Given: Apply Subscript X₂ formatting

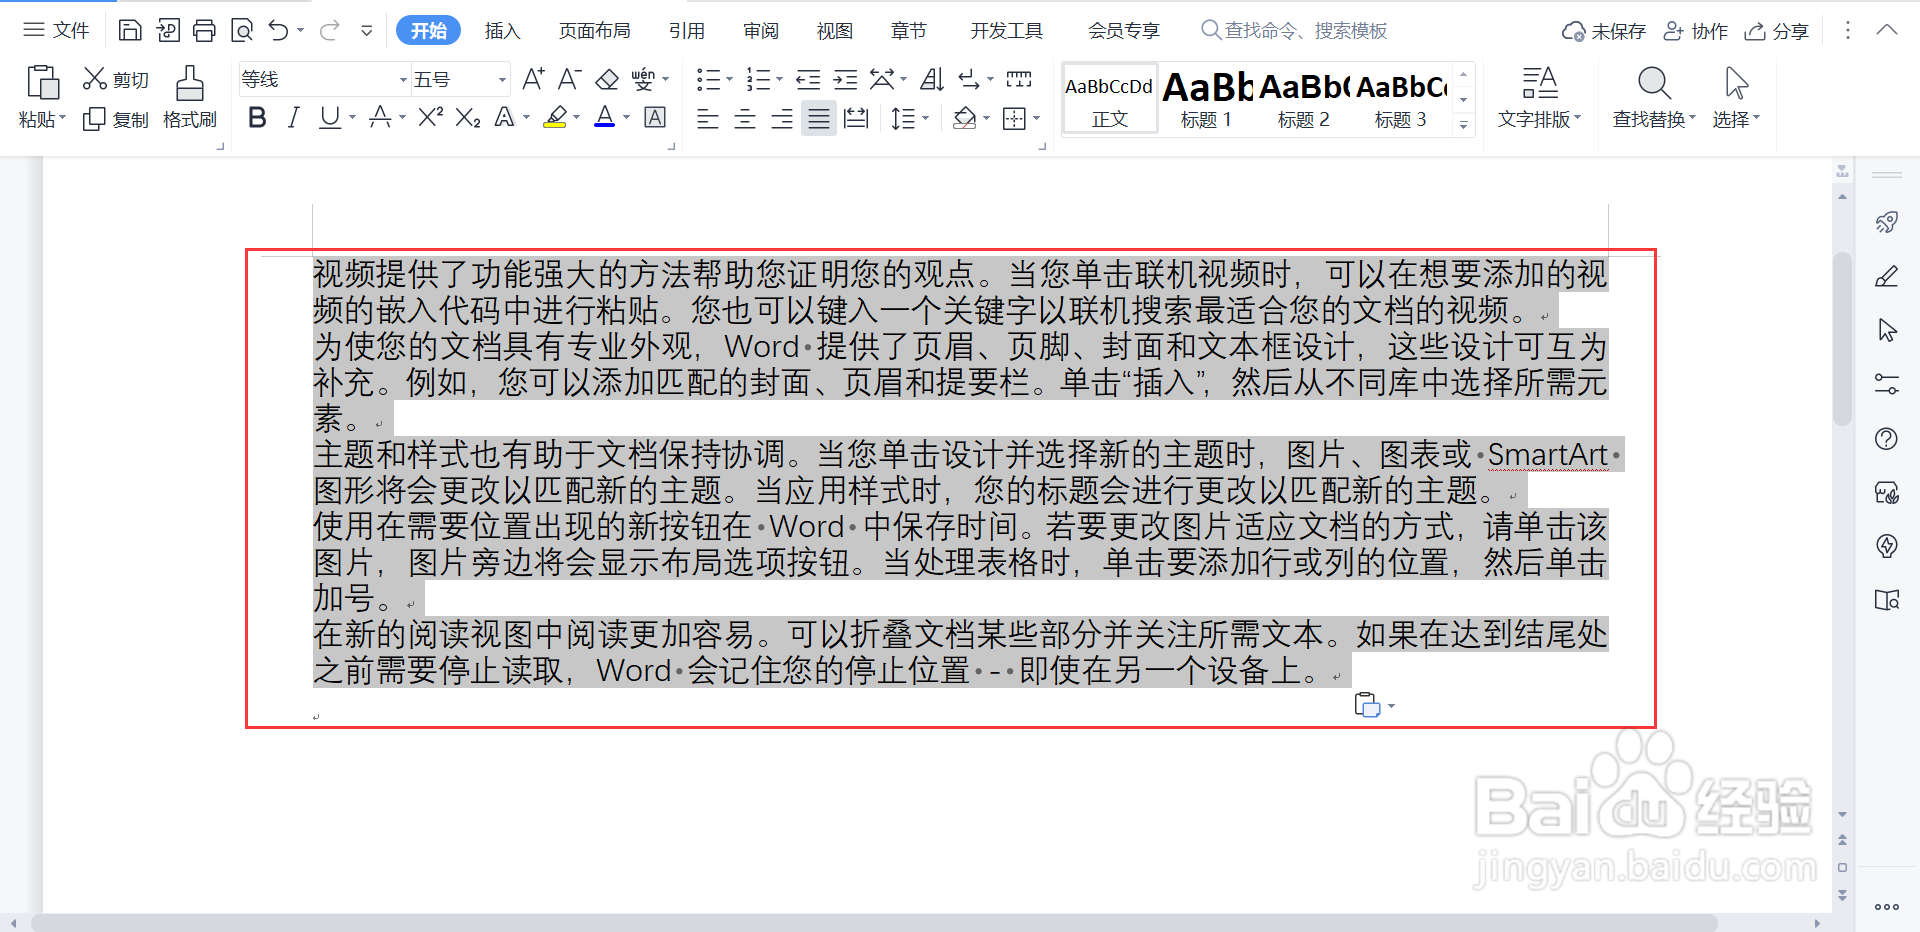Looking at the screenshot, I should coord(467,118).
